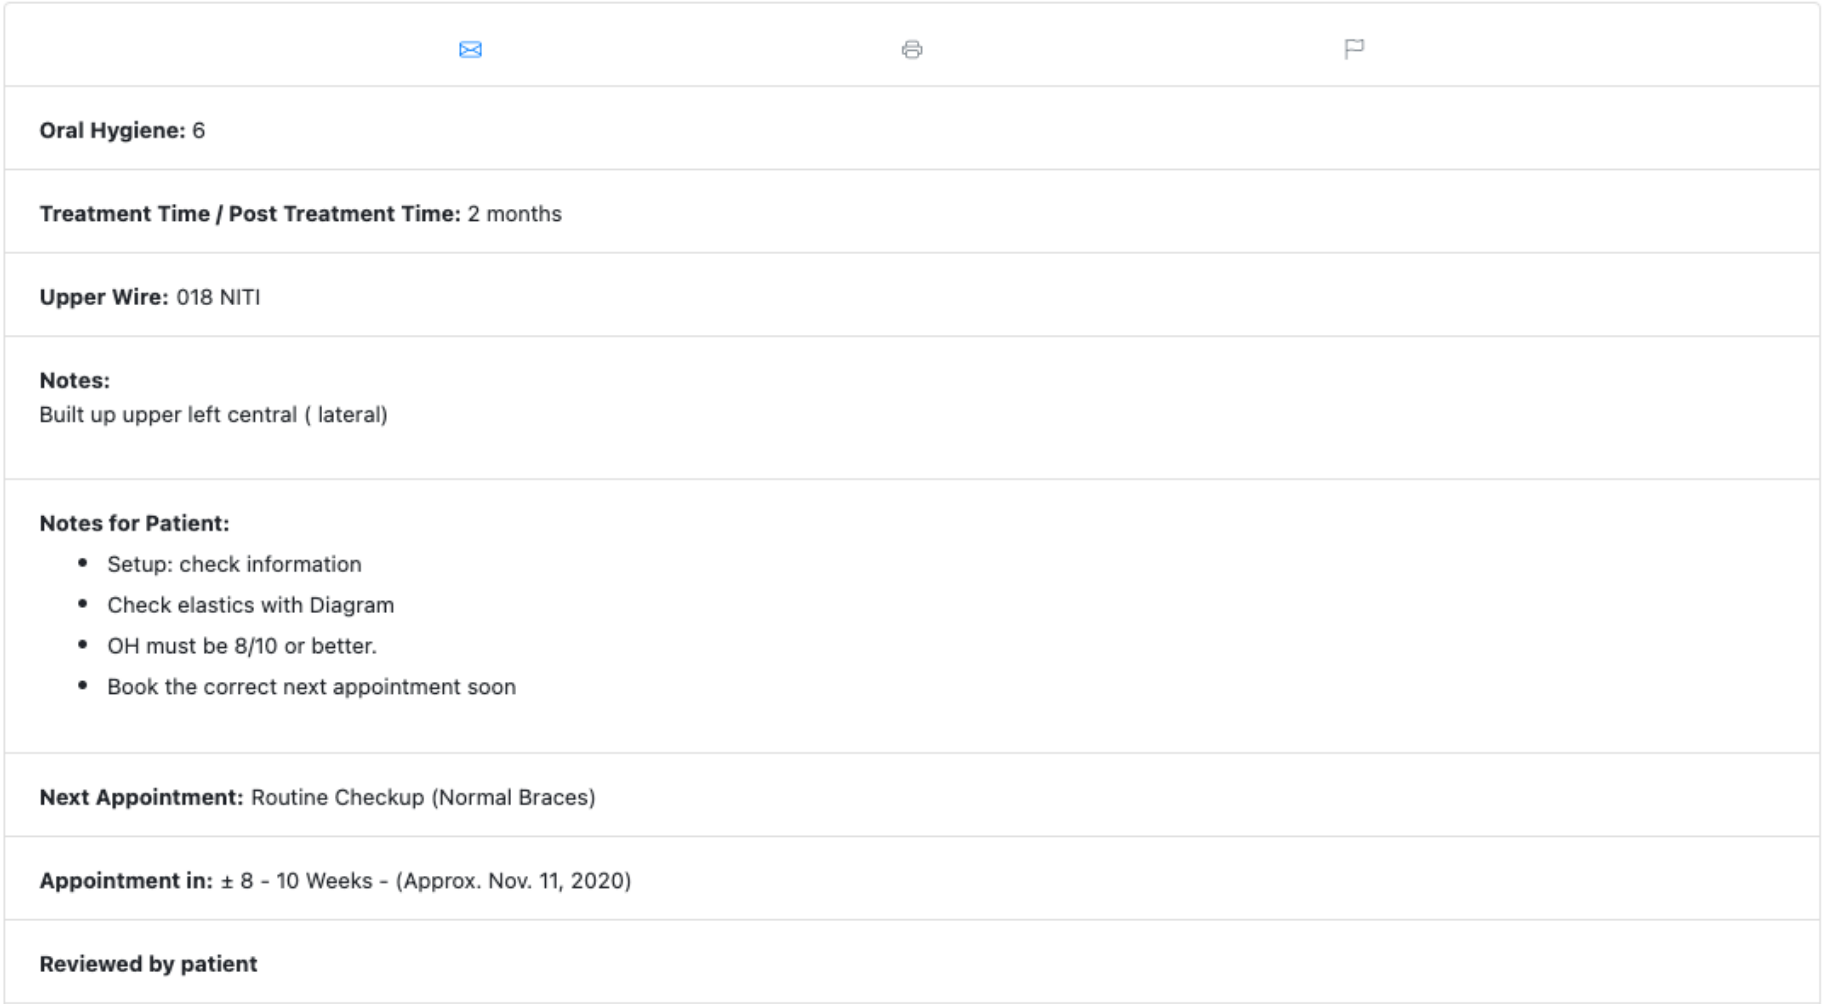Select the 'Built up upper left central' note

click(213, 415)
